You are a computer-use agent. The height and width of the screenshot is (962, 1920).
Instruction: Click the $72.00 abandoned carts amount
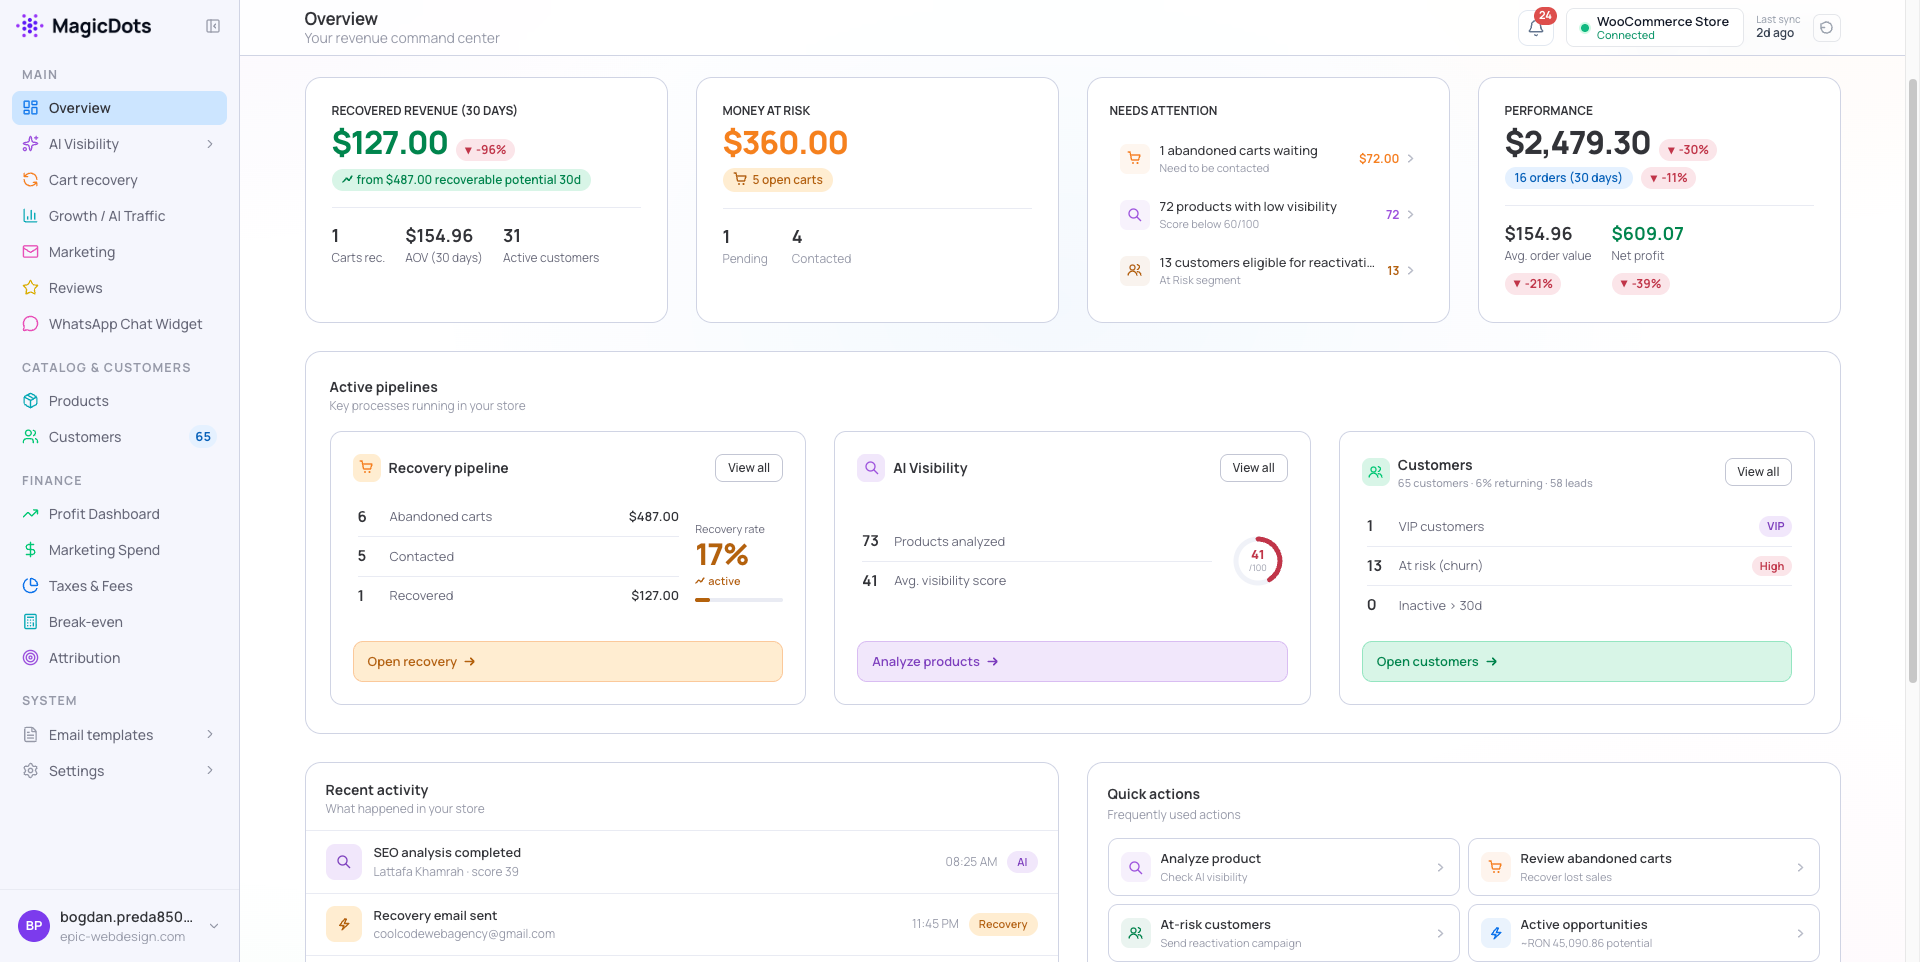click(x=1379, y=158)
